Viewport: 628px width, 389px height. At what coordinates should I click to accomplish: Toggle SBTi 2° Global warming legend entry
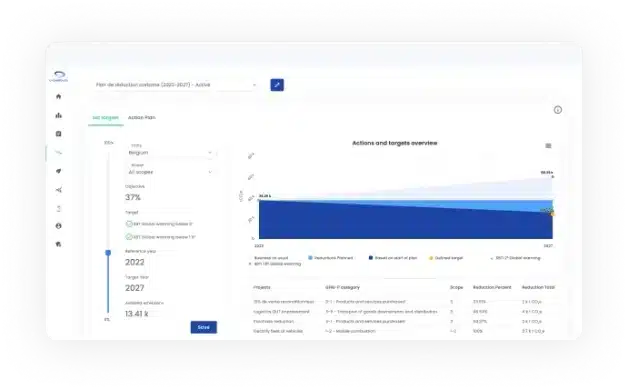[515, 258]
